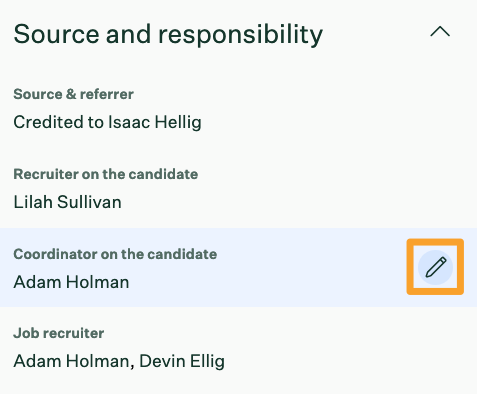Screen dimensions: 477x394
Task: Select the Source & referrer label
Action: tap(73, 94)
